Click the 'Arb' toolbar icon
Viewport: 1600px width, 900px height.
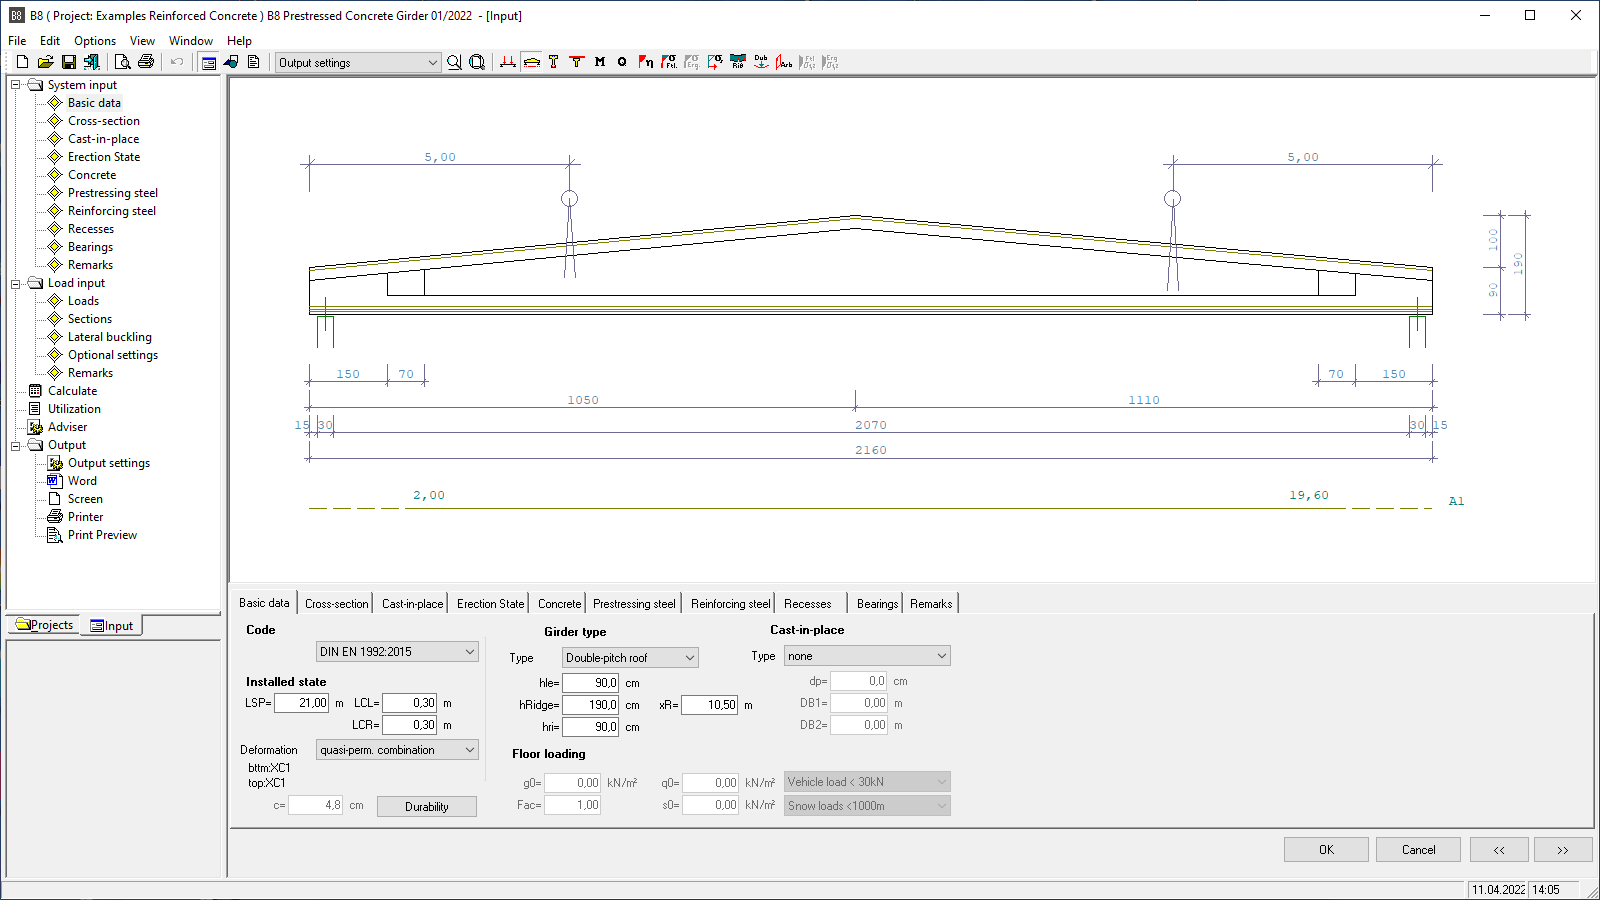[784, 62]
